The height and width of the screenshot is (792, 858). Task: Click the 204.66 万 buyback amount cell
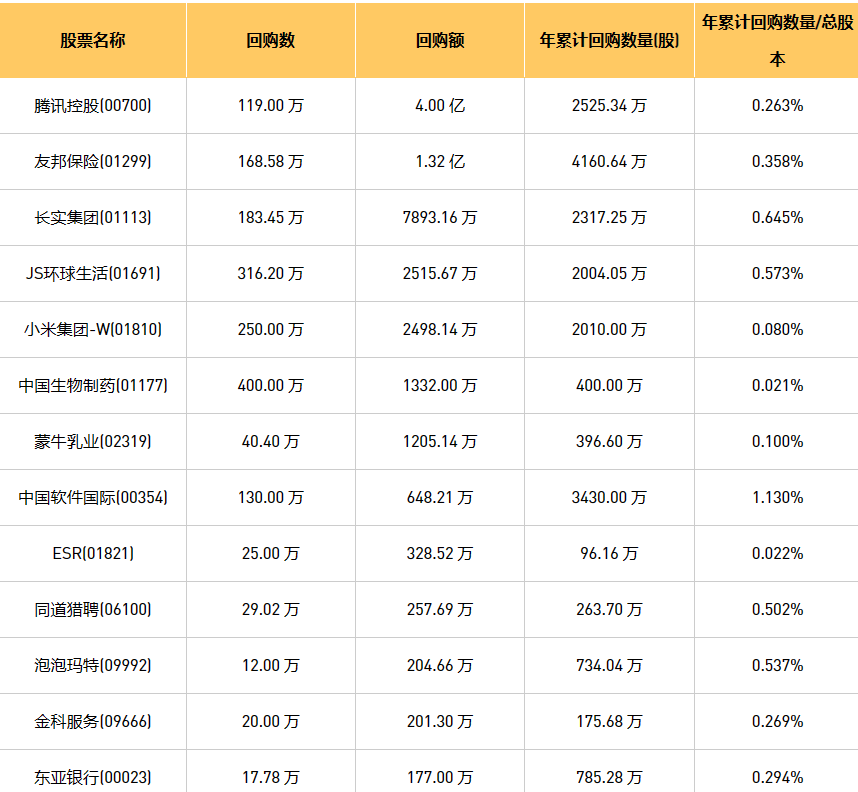[440, 665]
